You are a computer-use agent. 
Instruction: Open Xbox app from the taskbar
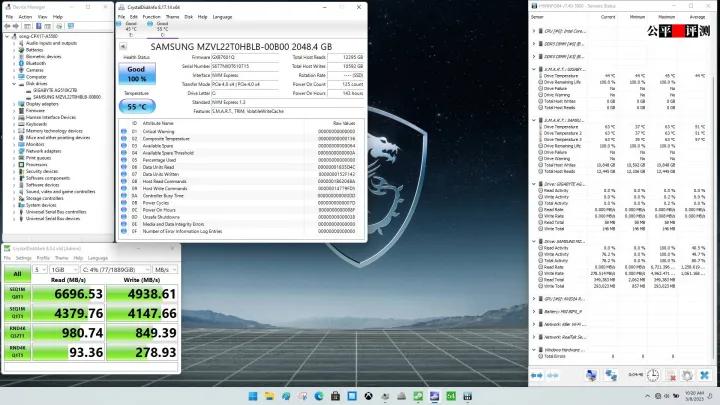[x=368, y=396]
